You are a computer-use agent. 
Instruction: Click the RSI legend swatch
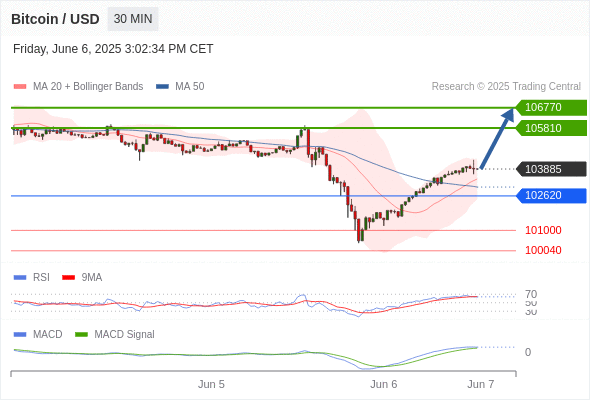(x=20, y=278)
